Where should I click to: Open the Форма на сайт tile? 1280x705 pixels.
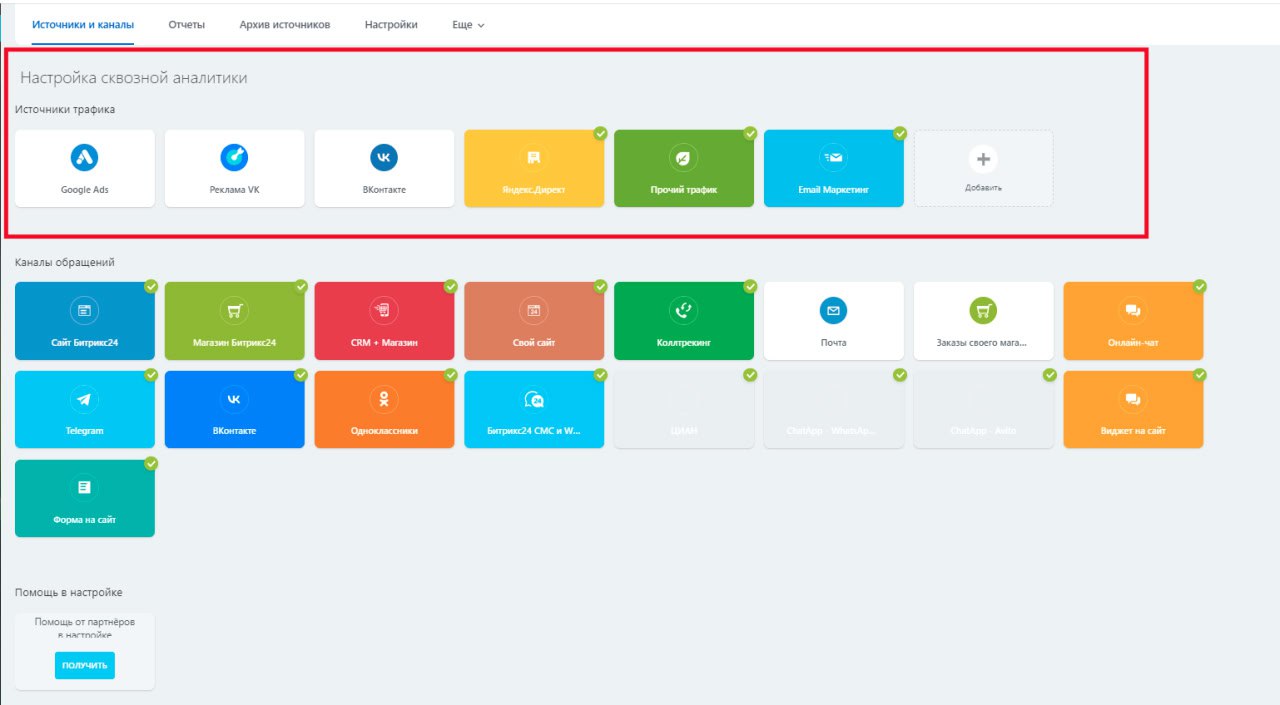tap(85, 498)
